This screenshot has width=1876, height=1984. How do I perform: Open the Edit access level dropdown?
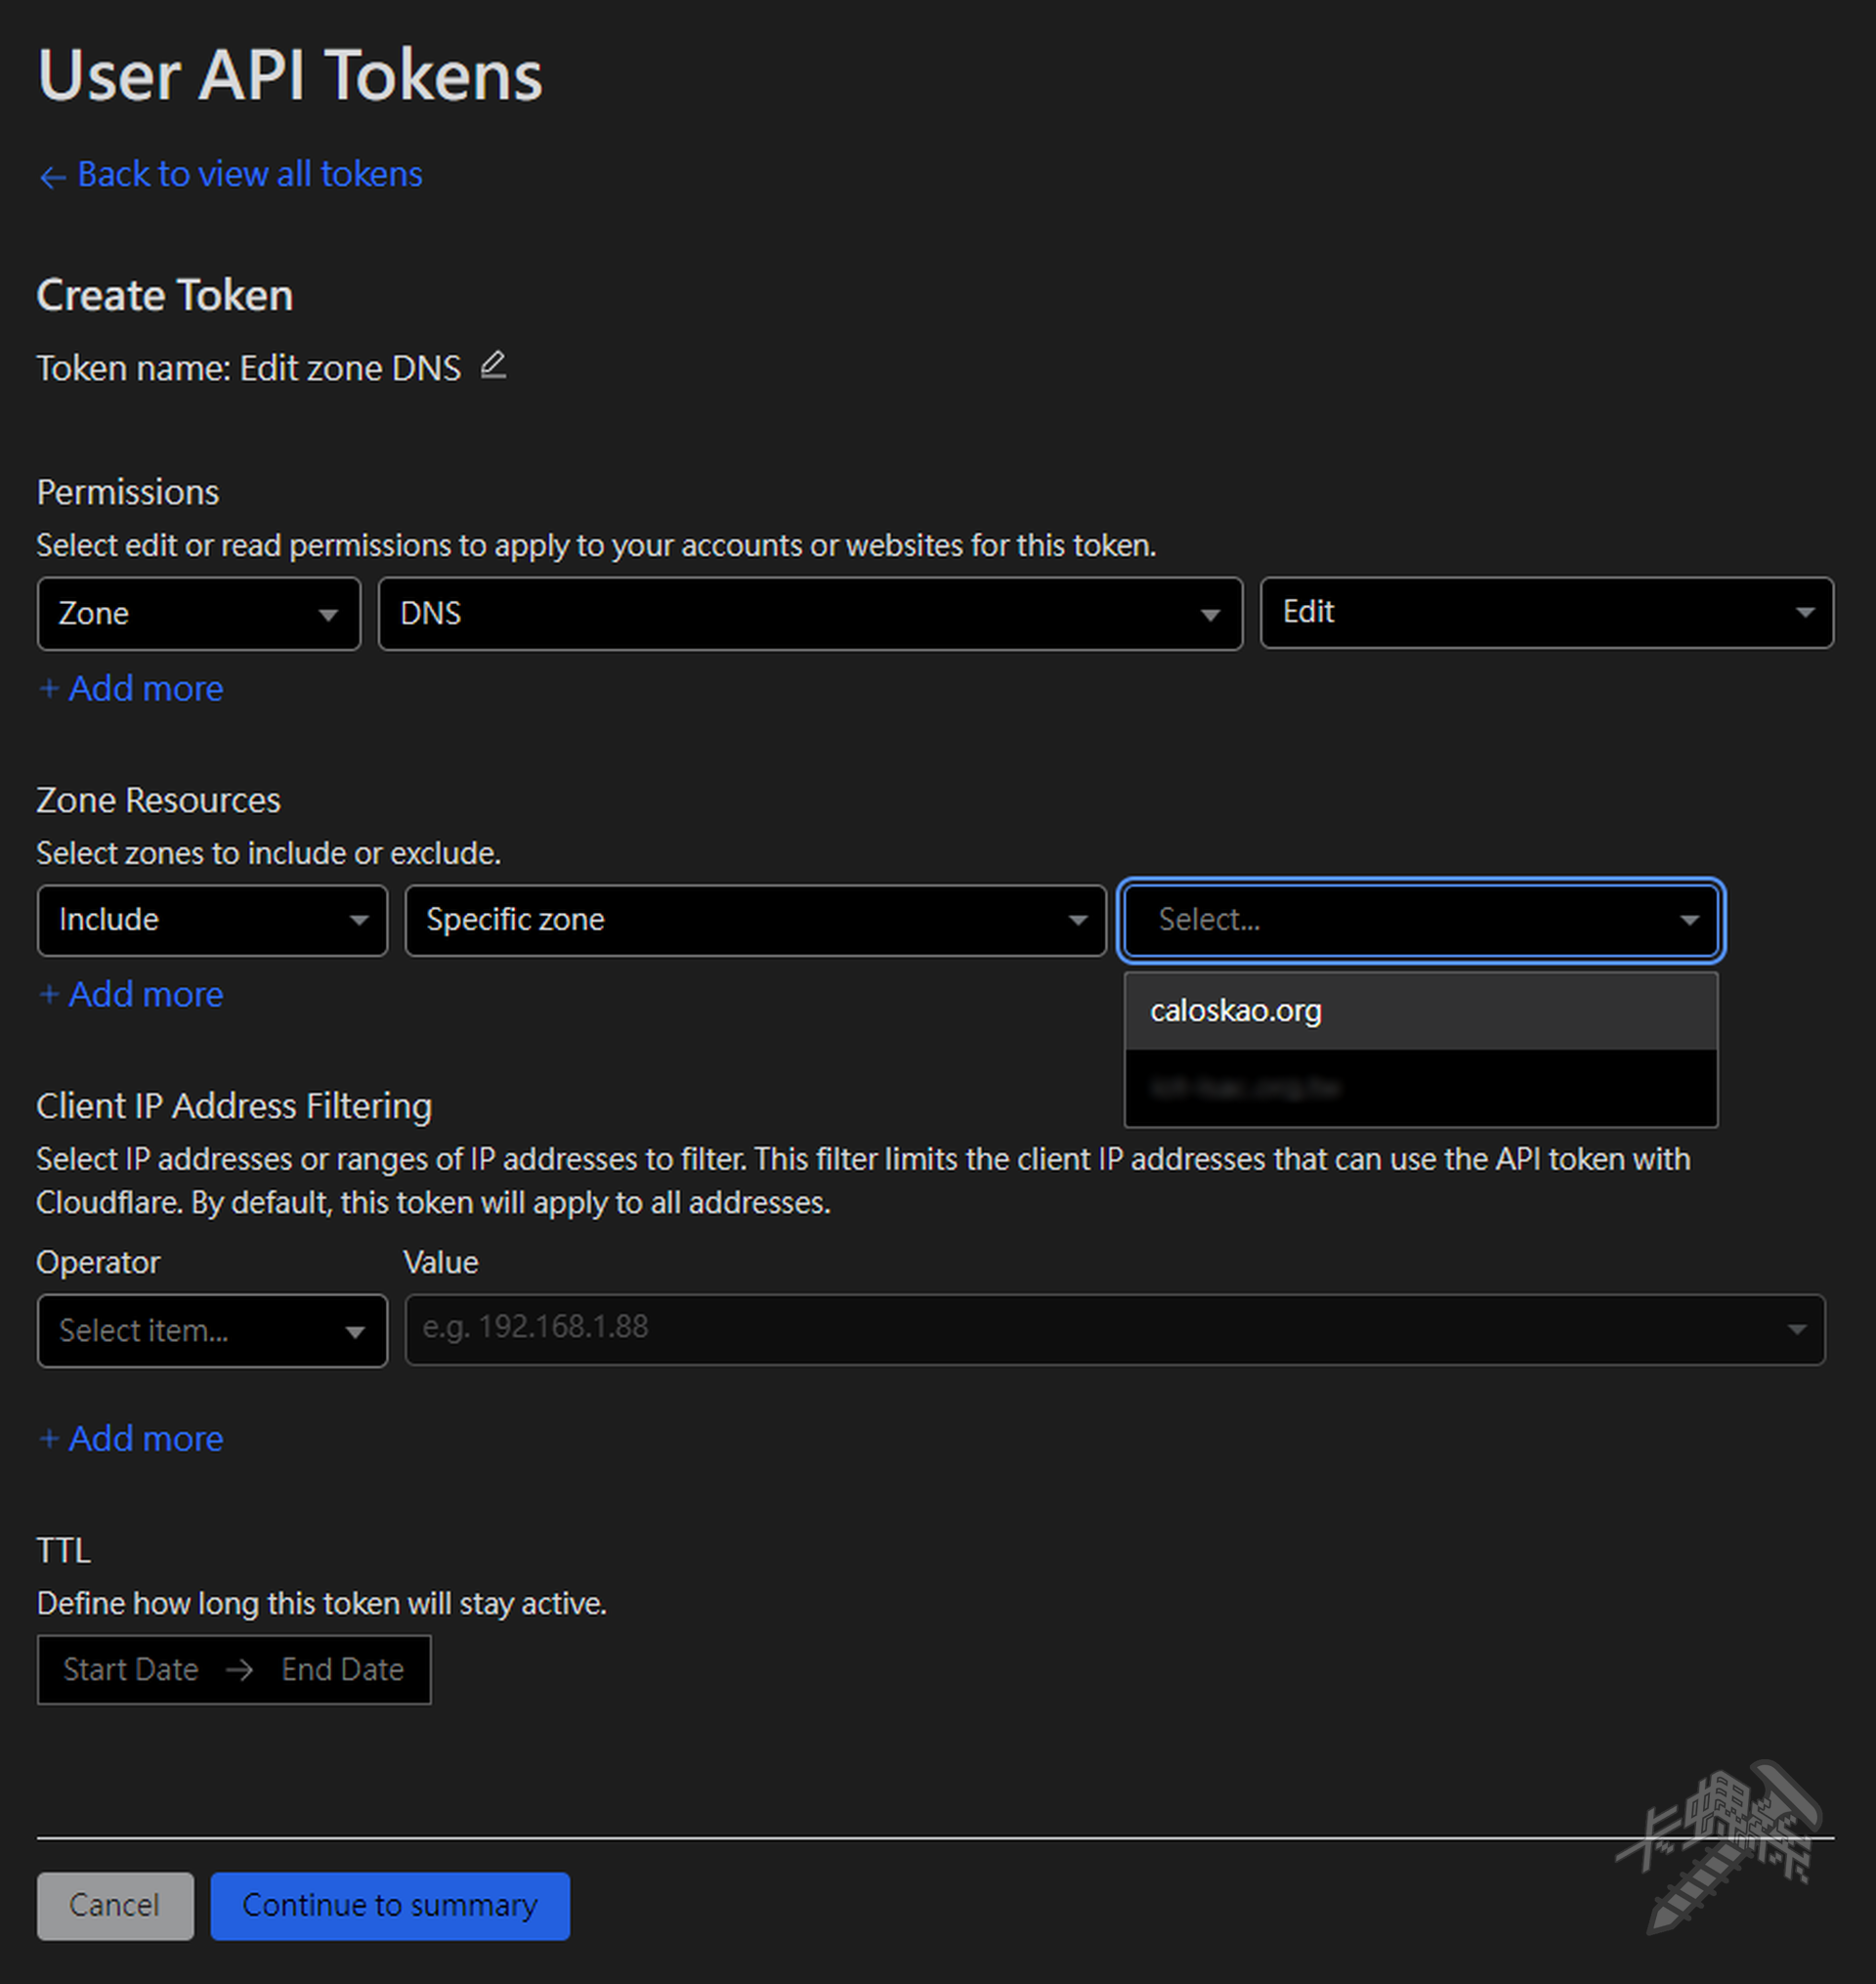[1545, 612]
